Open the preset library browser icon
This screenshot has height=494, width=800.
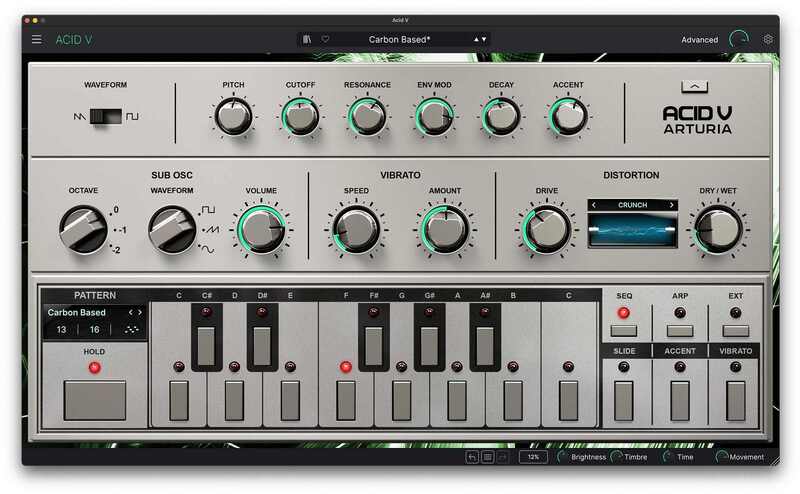point(307,39)
